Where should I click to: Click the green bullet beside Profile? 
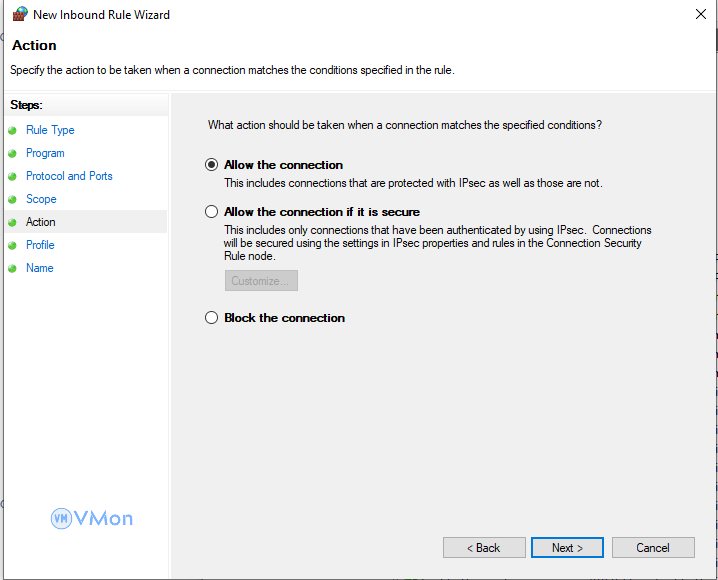point(13,245)
